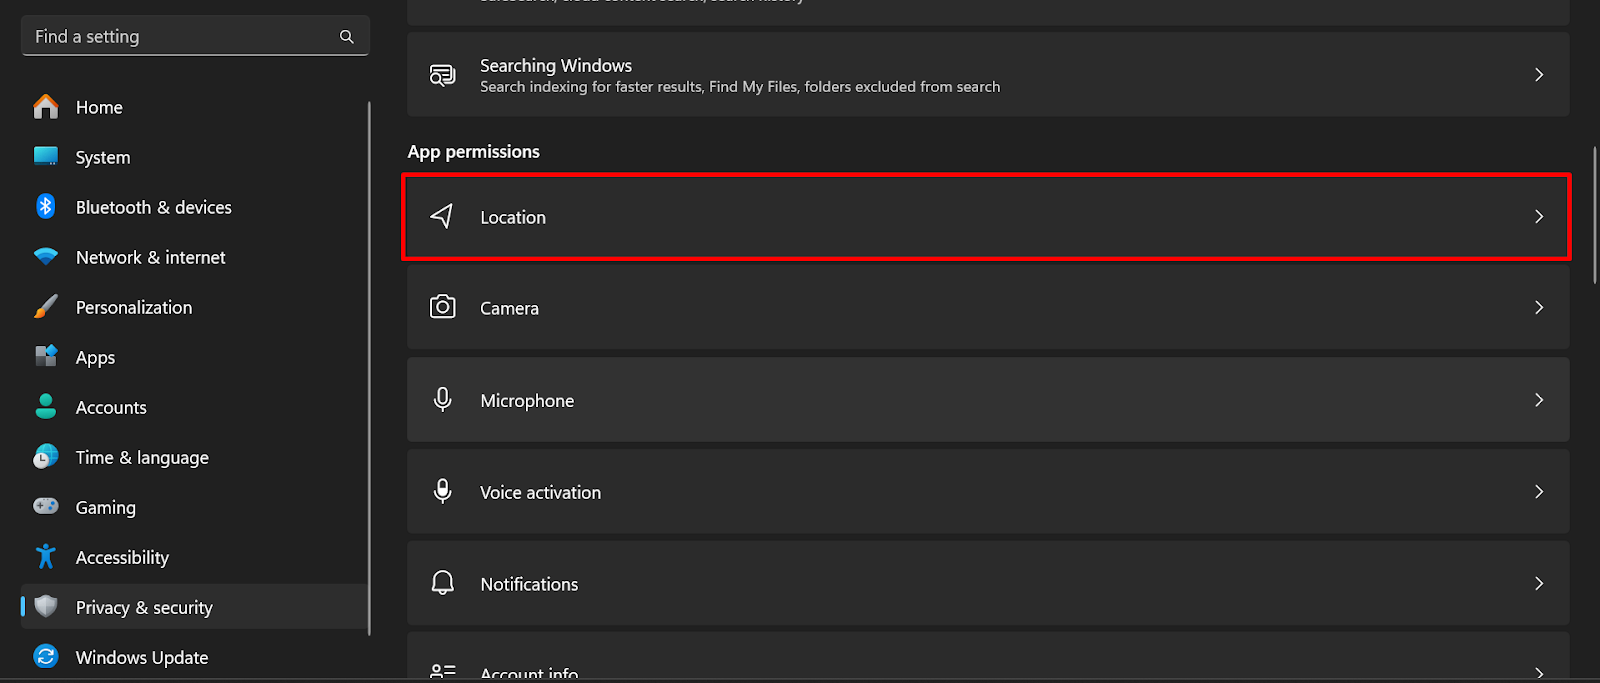
Task: Open the Searching Windows title
Action: point(556,65)
